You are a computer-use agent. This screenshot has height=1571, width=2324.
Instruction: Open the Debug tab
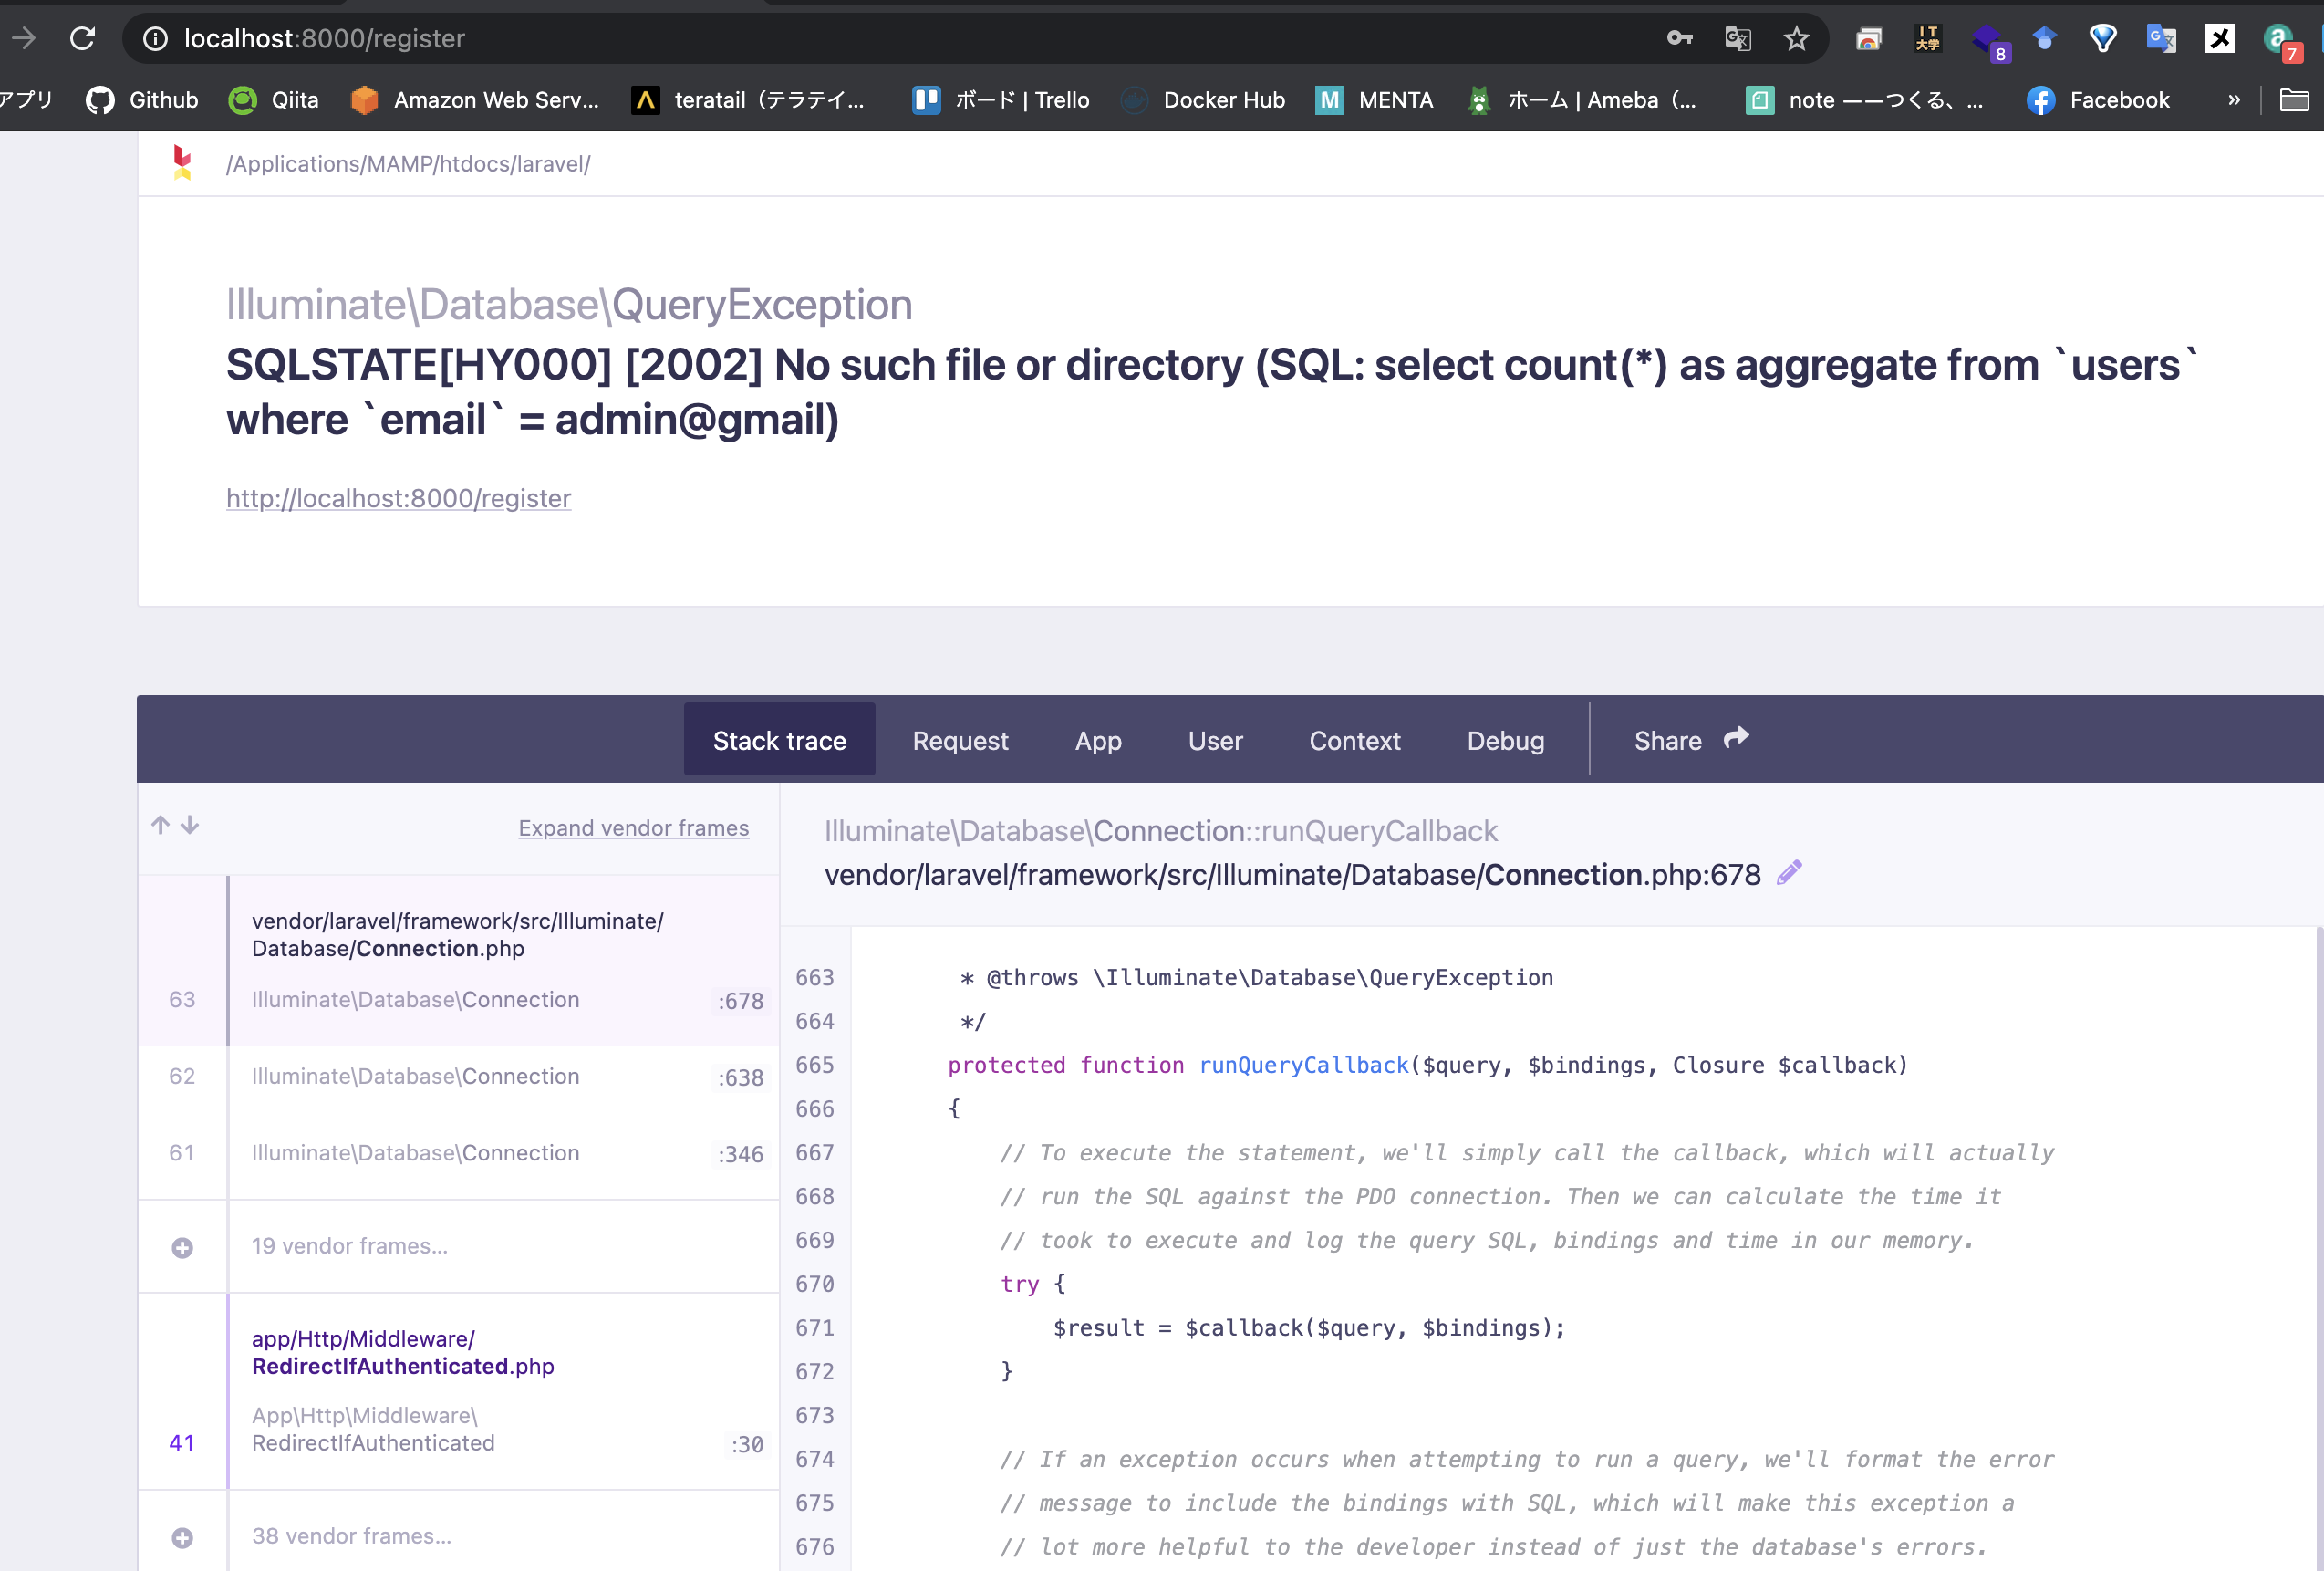tap(1505, 740)
